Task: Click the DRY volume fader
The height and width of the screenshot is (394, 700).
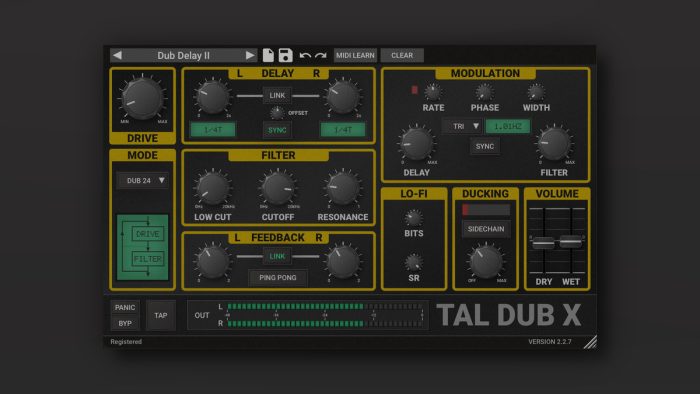Action: (544, 243)
